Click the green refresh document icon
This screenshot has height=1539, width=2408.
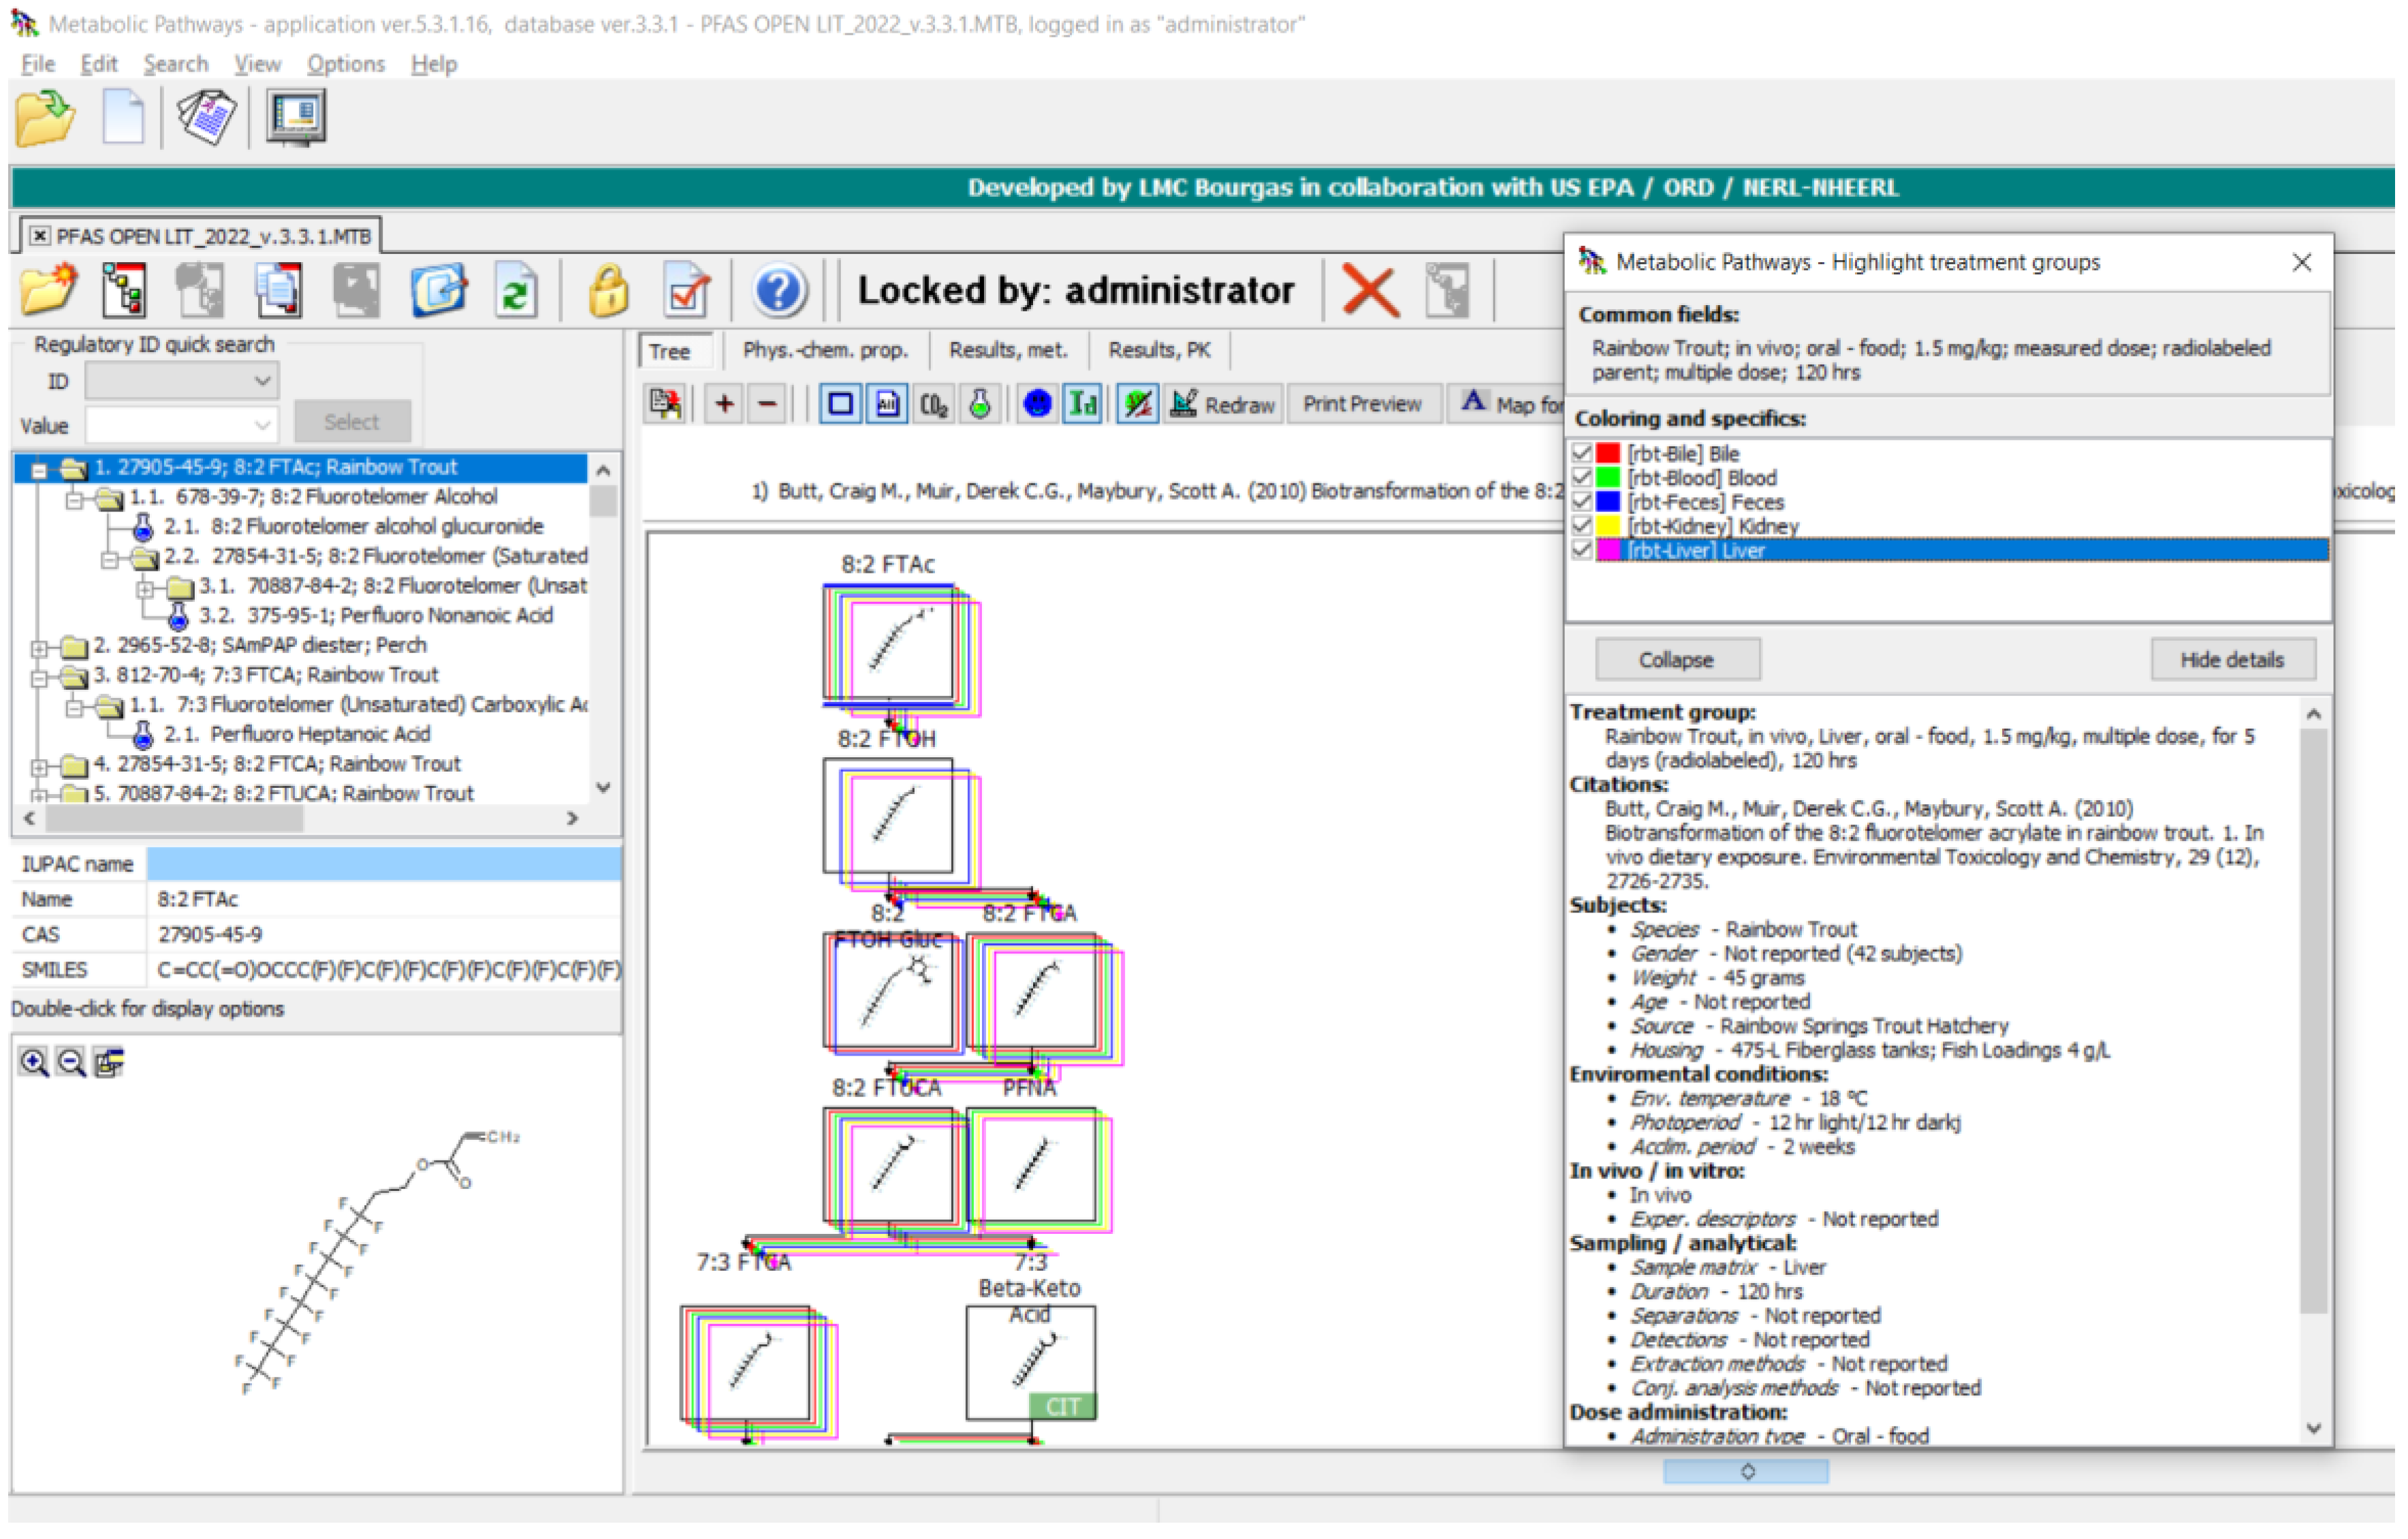(x=516, y=291)
